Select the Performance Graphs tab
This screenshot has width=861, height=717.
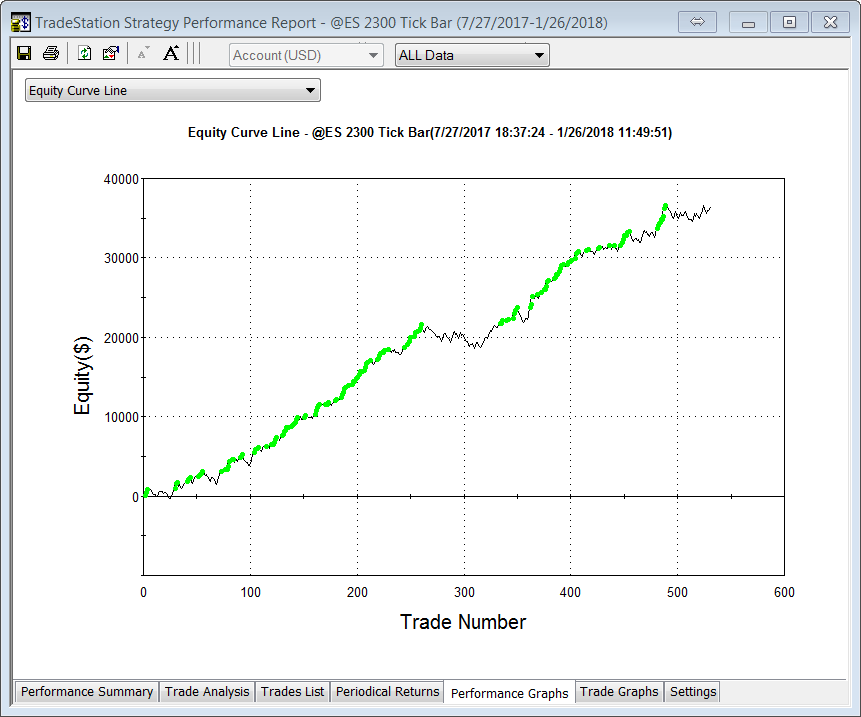pos(509,693)
